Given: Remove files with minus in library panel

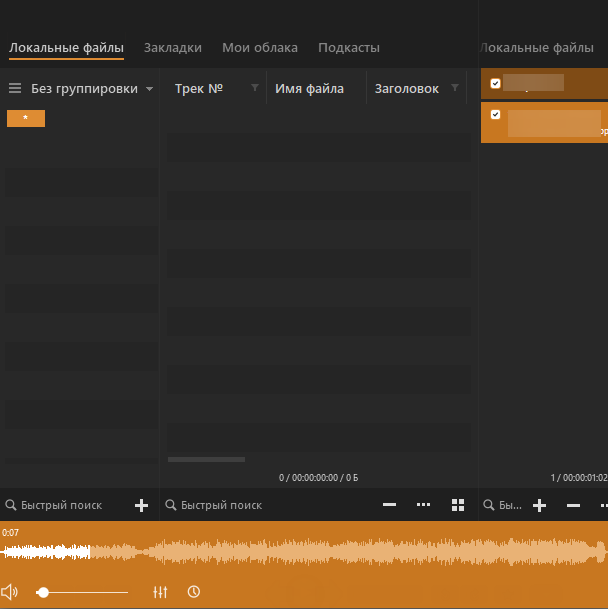Looking at the screenshot, I should coord(389,505).
